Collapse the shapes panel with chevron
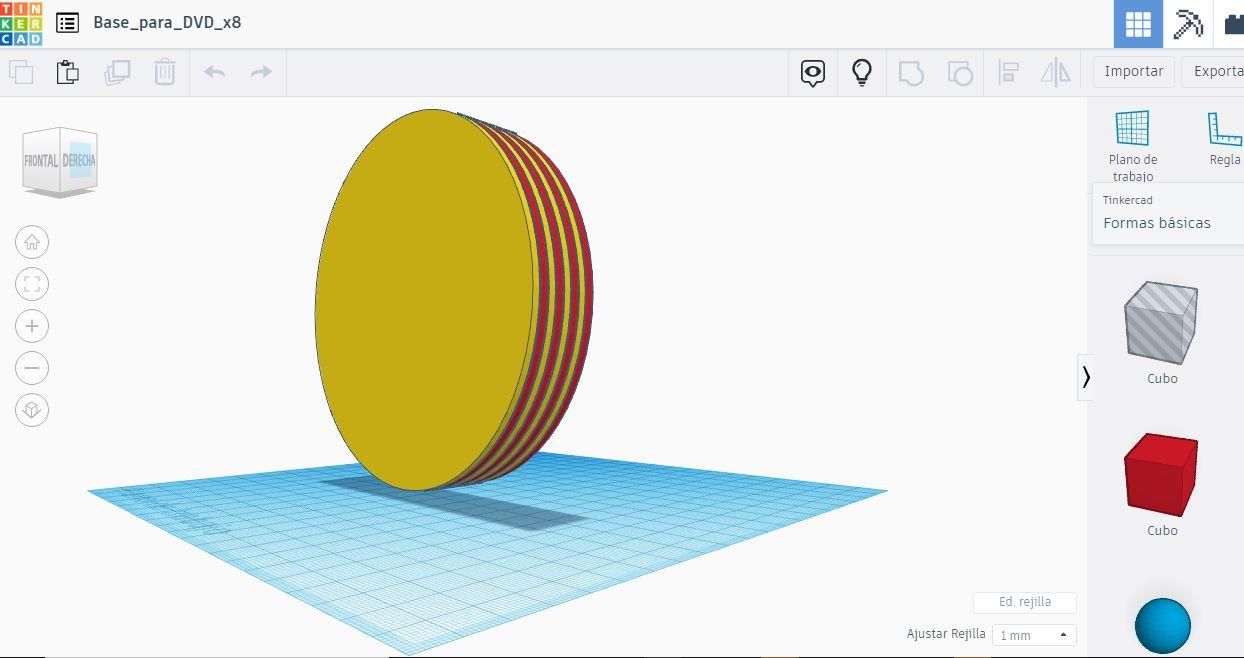 coord(1085,377)
